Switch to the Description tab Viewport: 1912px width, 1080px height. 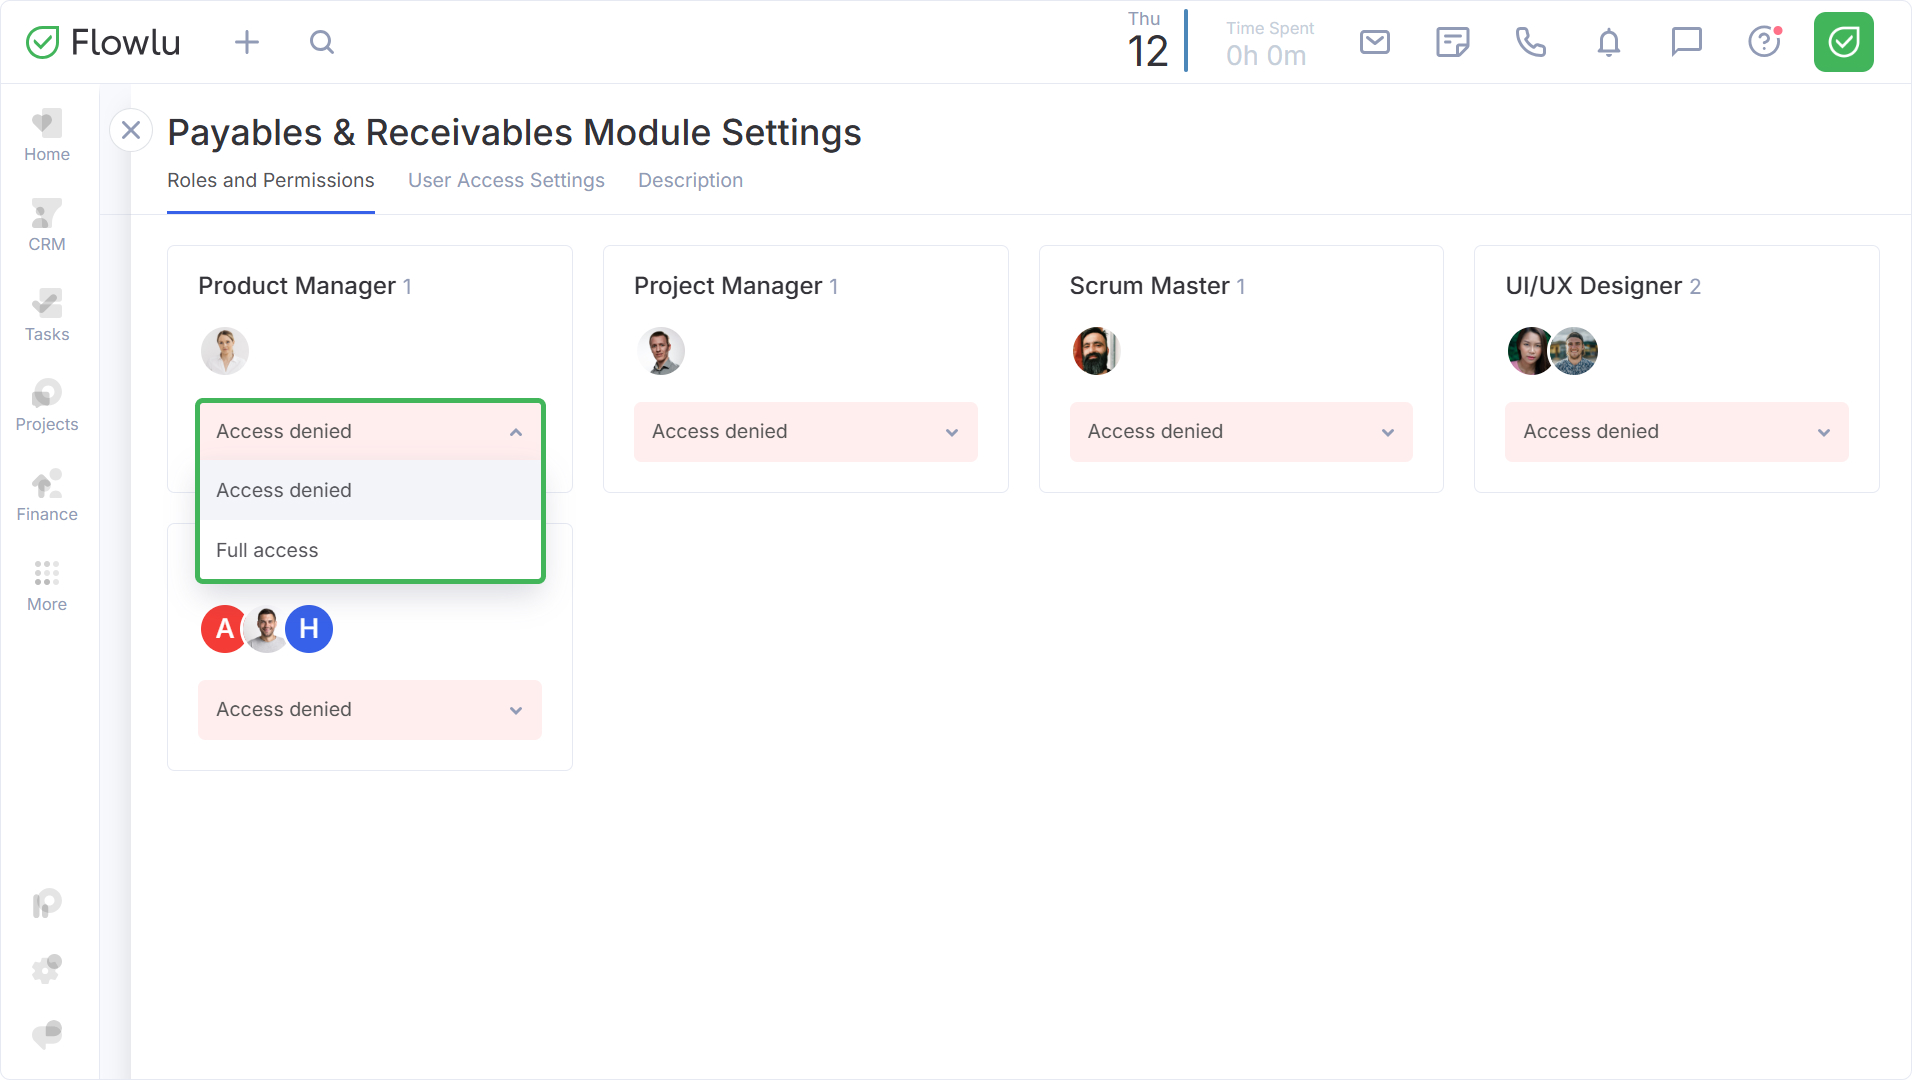(690, 180)
